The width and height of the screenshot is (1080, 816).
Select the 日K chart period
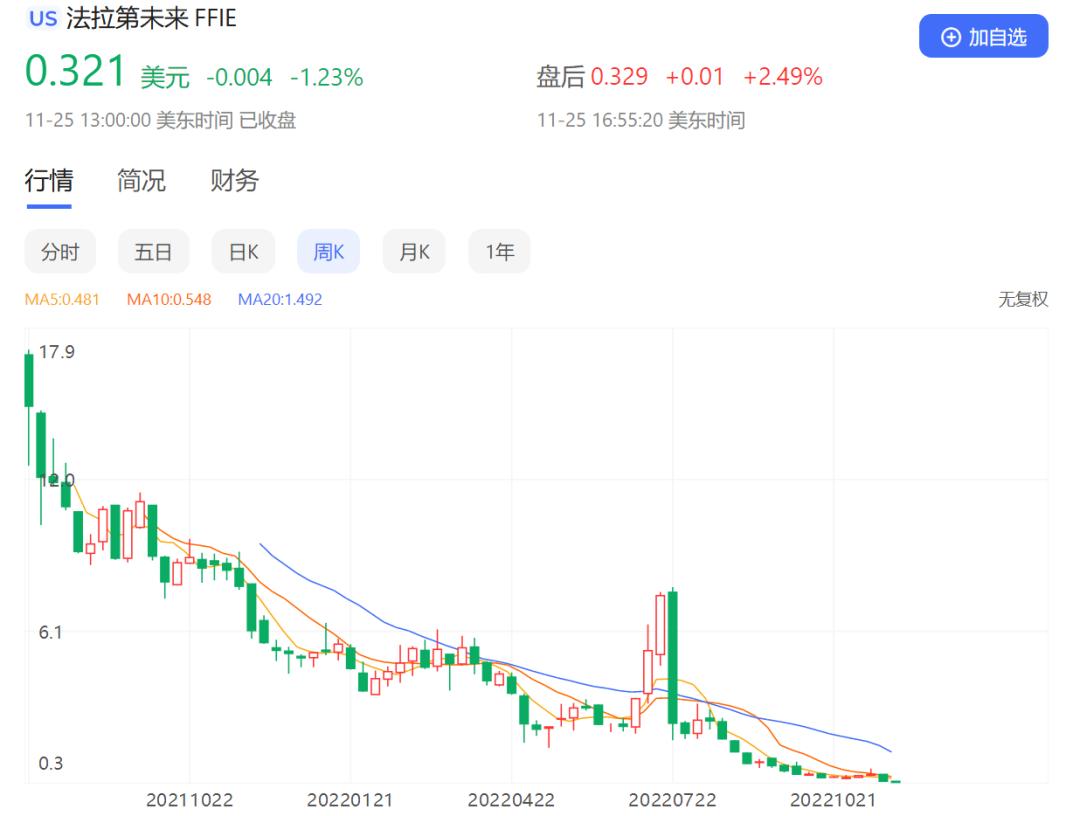click(x=243, y=252)
